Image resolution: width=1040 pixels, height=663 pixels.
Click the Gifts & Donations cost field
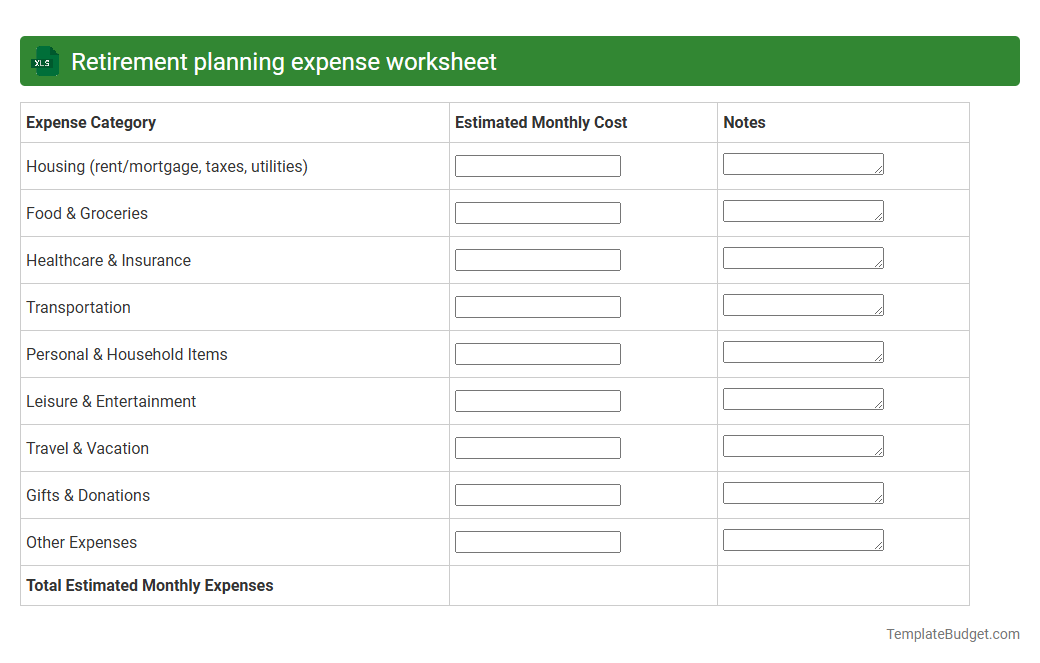(x=537, y=494)
